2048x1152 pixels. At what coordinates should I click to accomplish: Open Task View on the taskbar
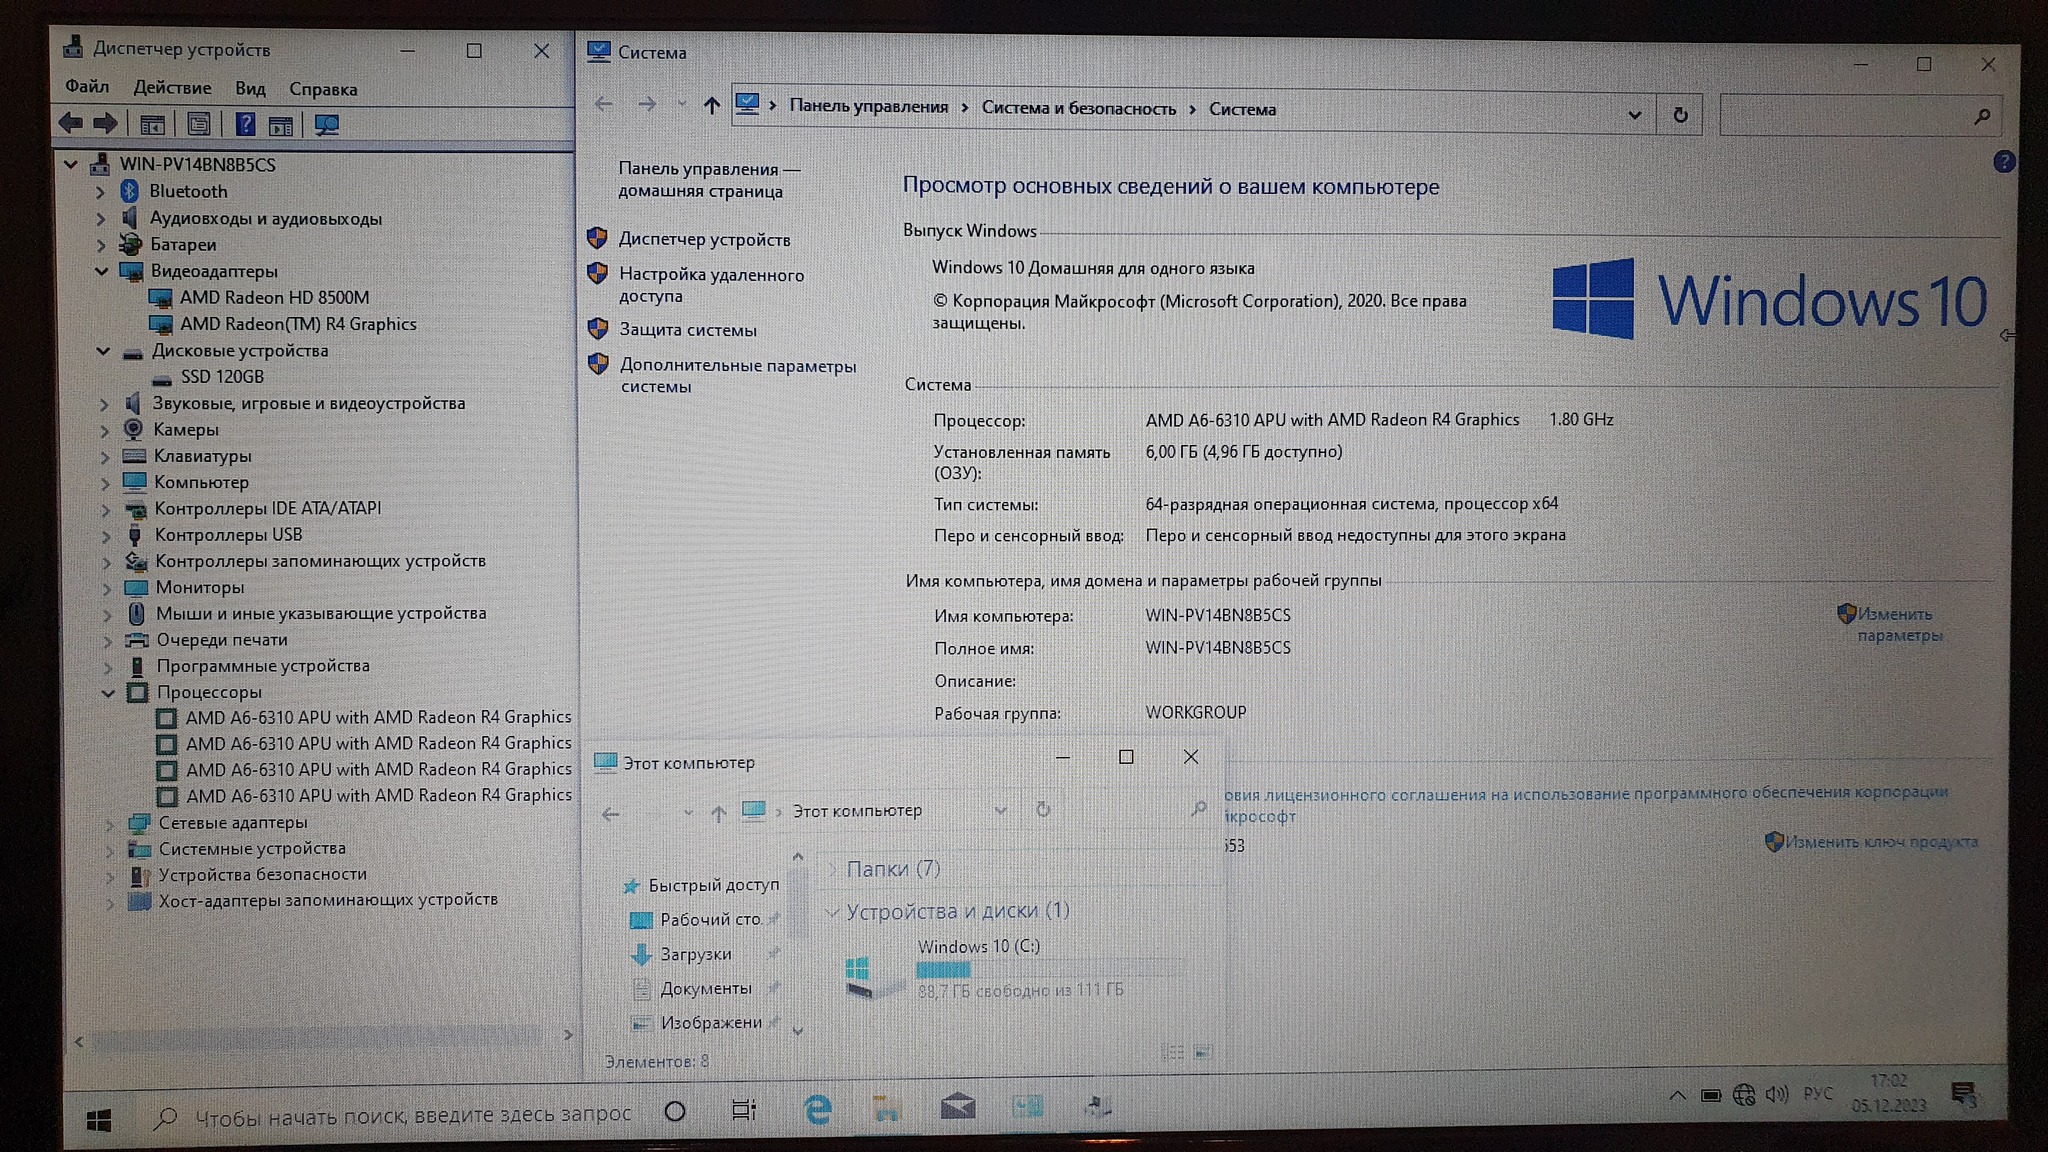click(744, 1109)
